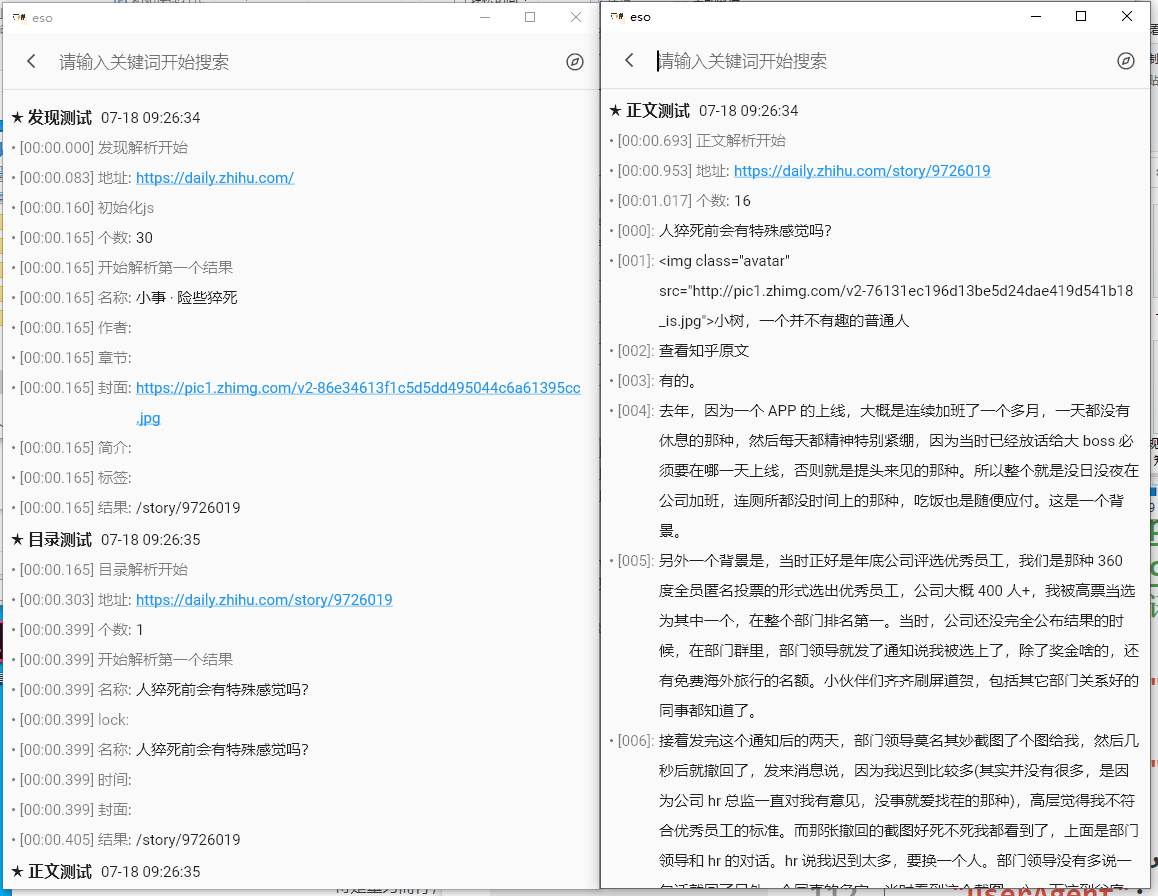Open the discover compass icon in left window

pyautogui.click(x=575, y=61)
